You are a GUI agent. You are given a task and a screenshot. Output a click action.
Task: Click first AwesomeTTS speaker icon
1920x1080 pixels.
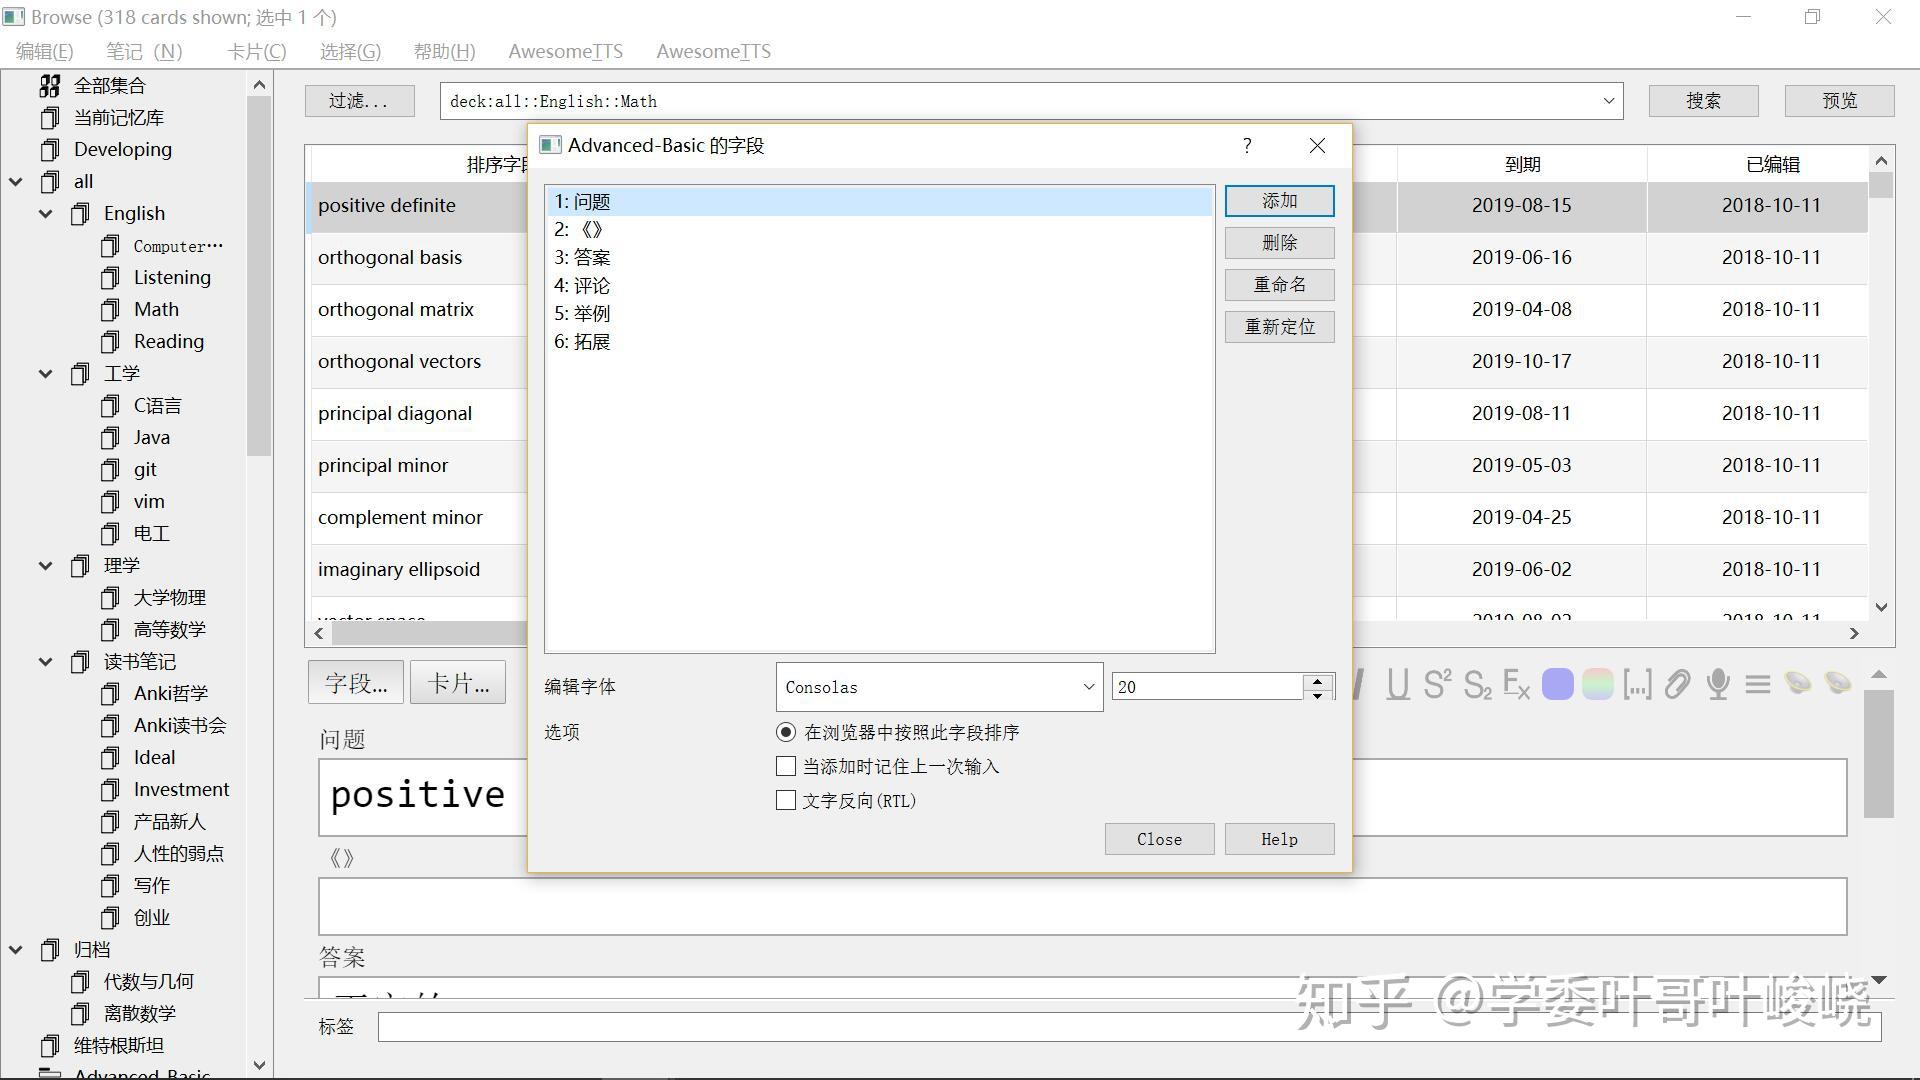1797,684
